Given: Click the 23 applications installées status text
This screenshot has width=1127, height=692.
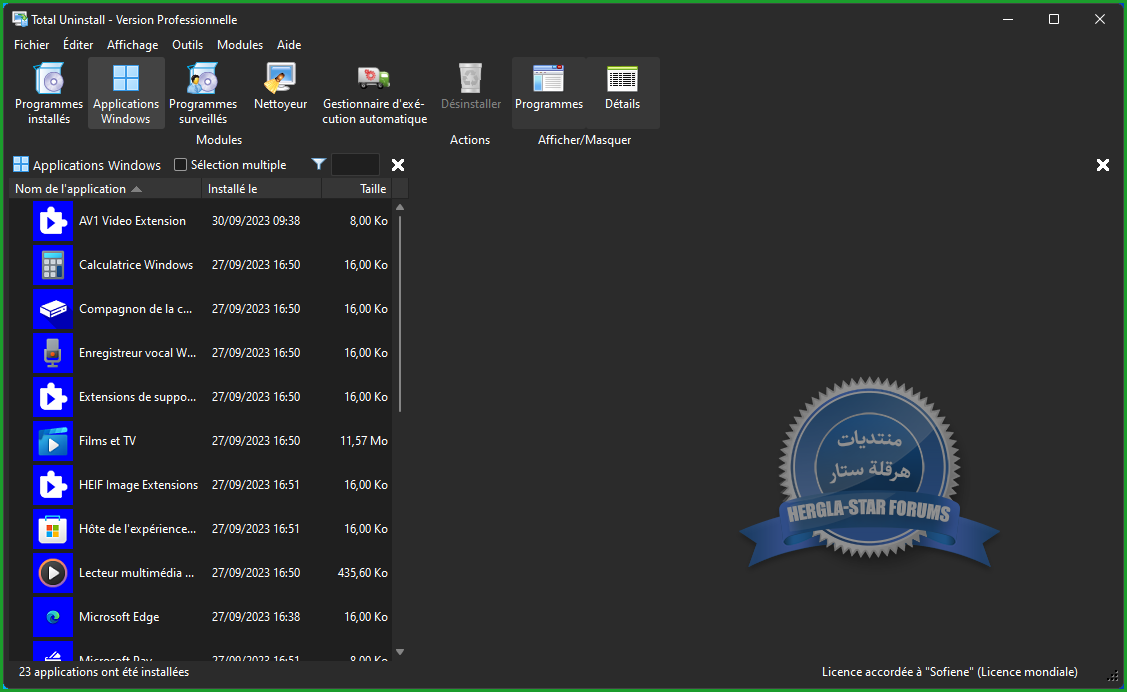Looking at the screenshot, I should pyautogui.click(x=104, y=672).
